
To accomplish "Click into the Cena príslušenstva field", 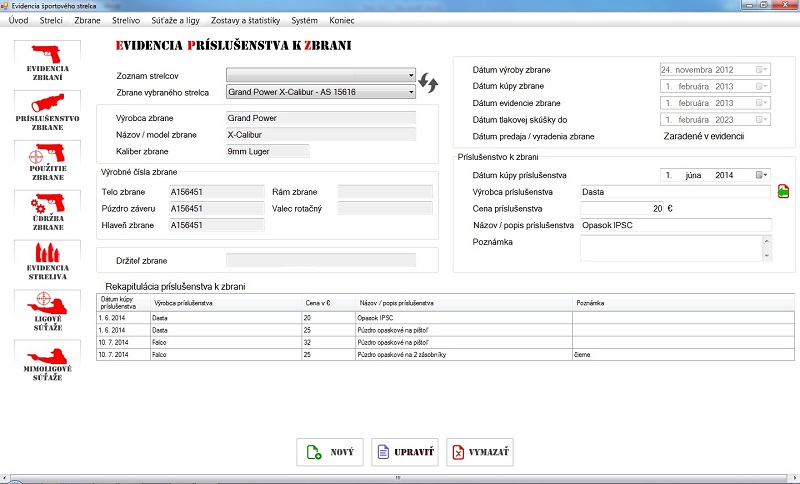I will coord(622,208).
